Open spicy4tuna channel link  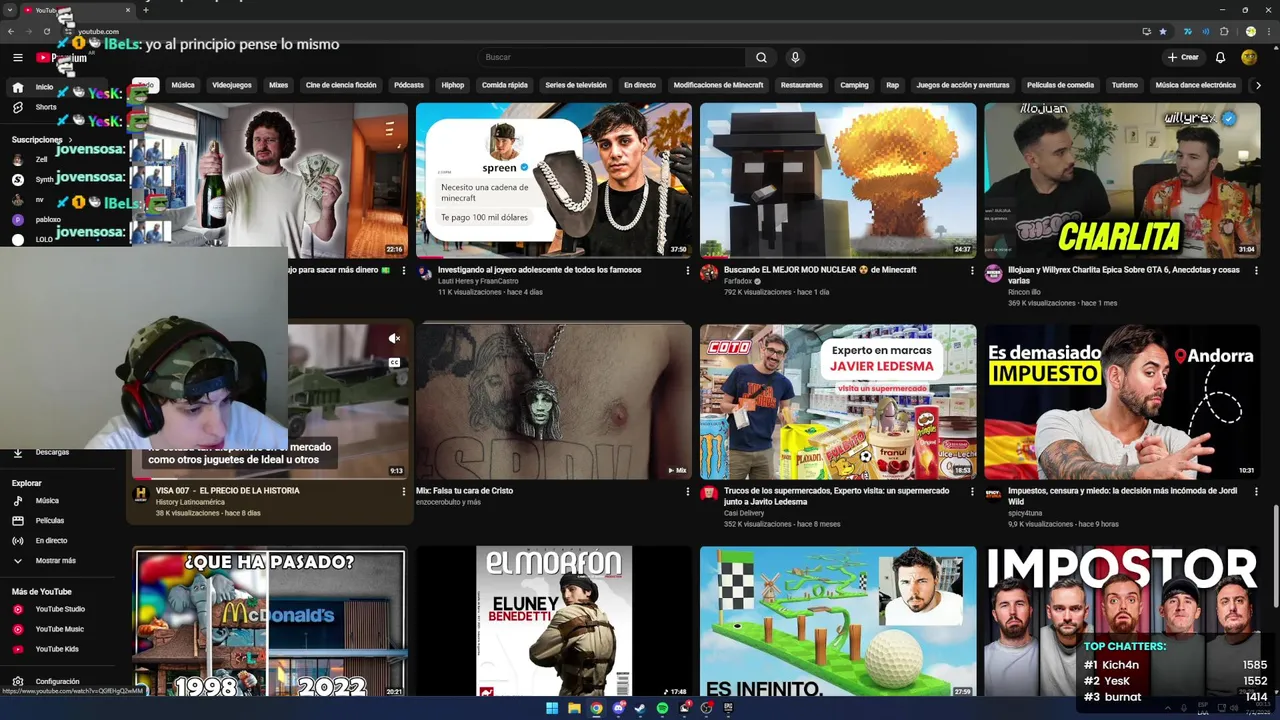[1027, 513]
